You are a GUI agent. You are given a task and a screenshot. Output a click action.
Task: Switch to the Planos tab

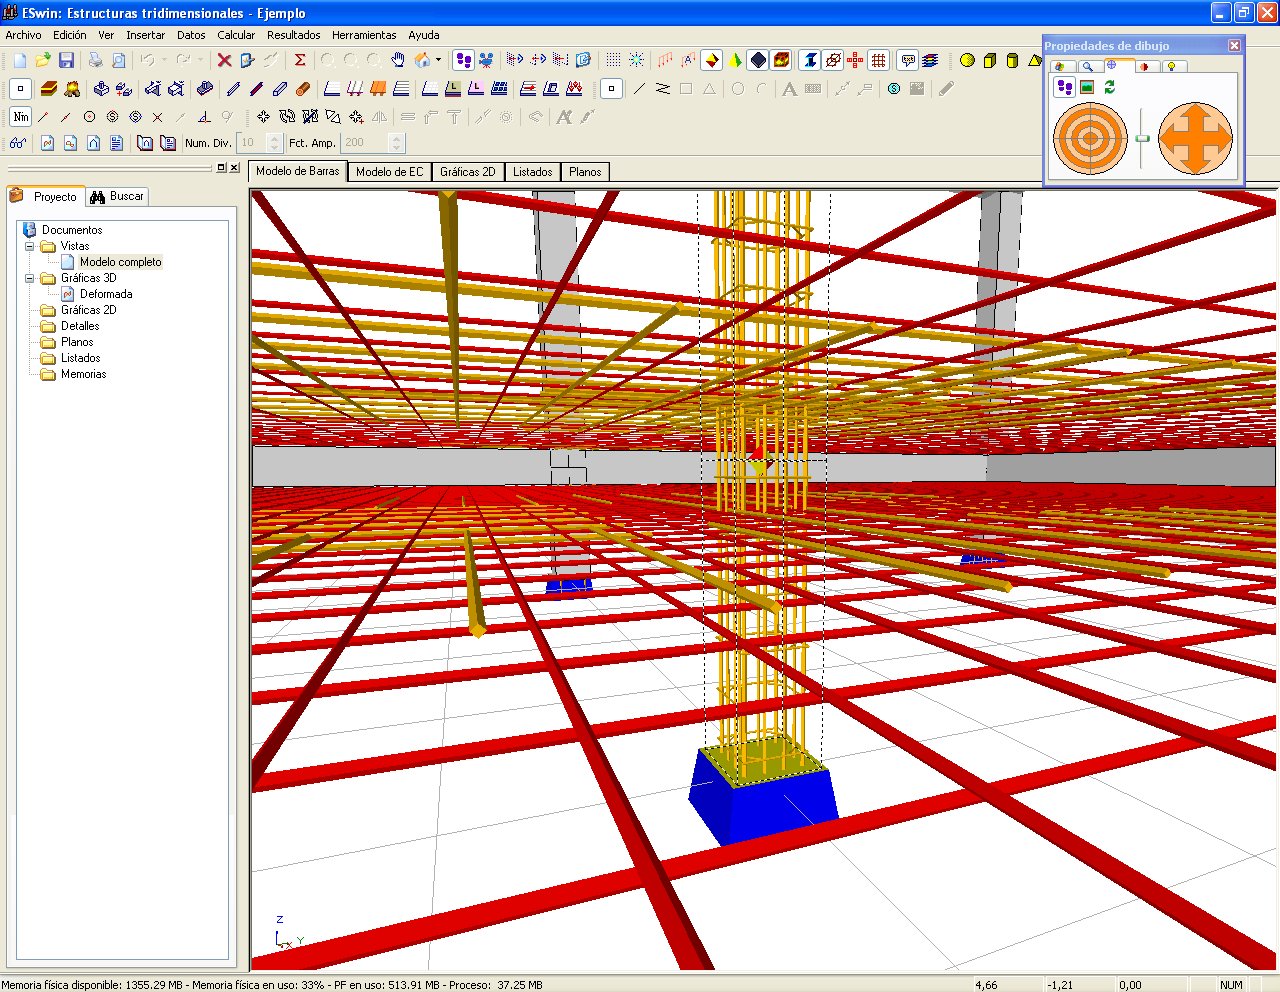(x=585, y=172)
